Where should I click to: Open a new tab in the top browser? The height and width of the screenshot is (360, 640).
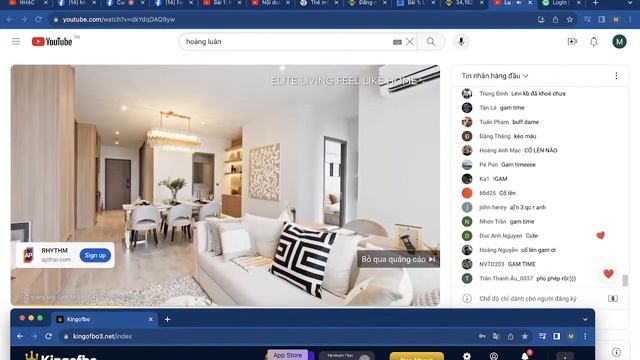[x=596, y=3]
